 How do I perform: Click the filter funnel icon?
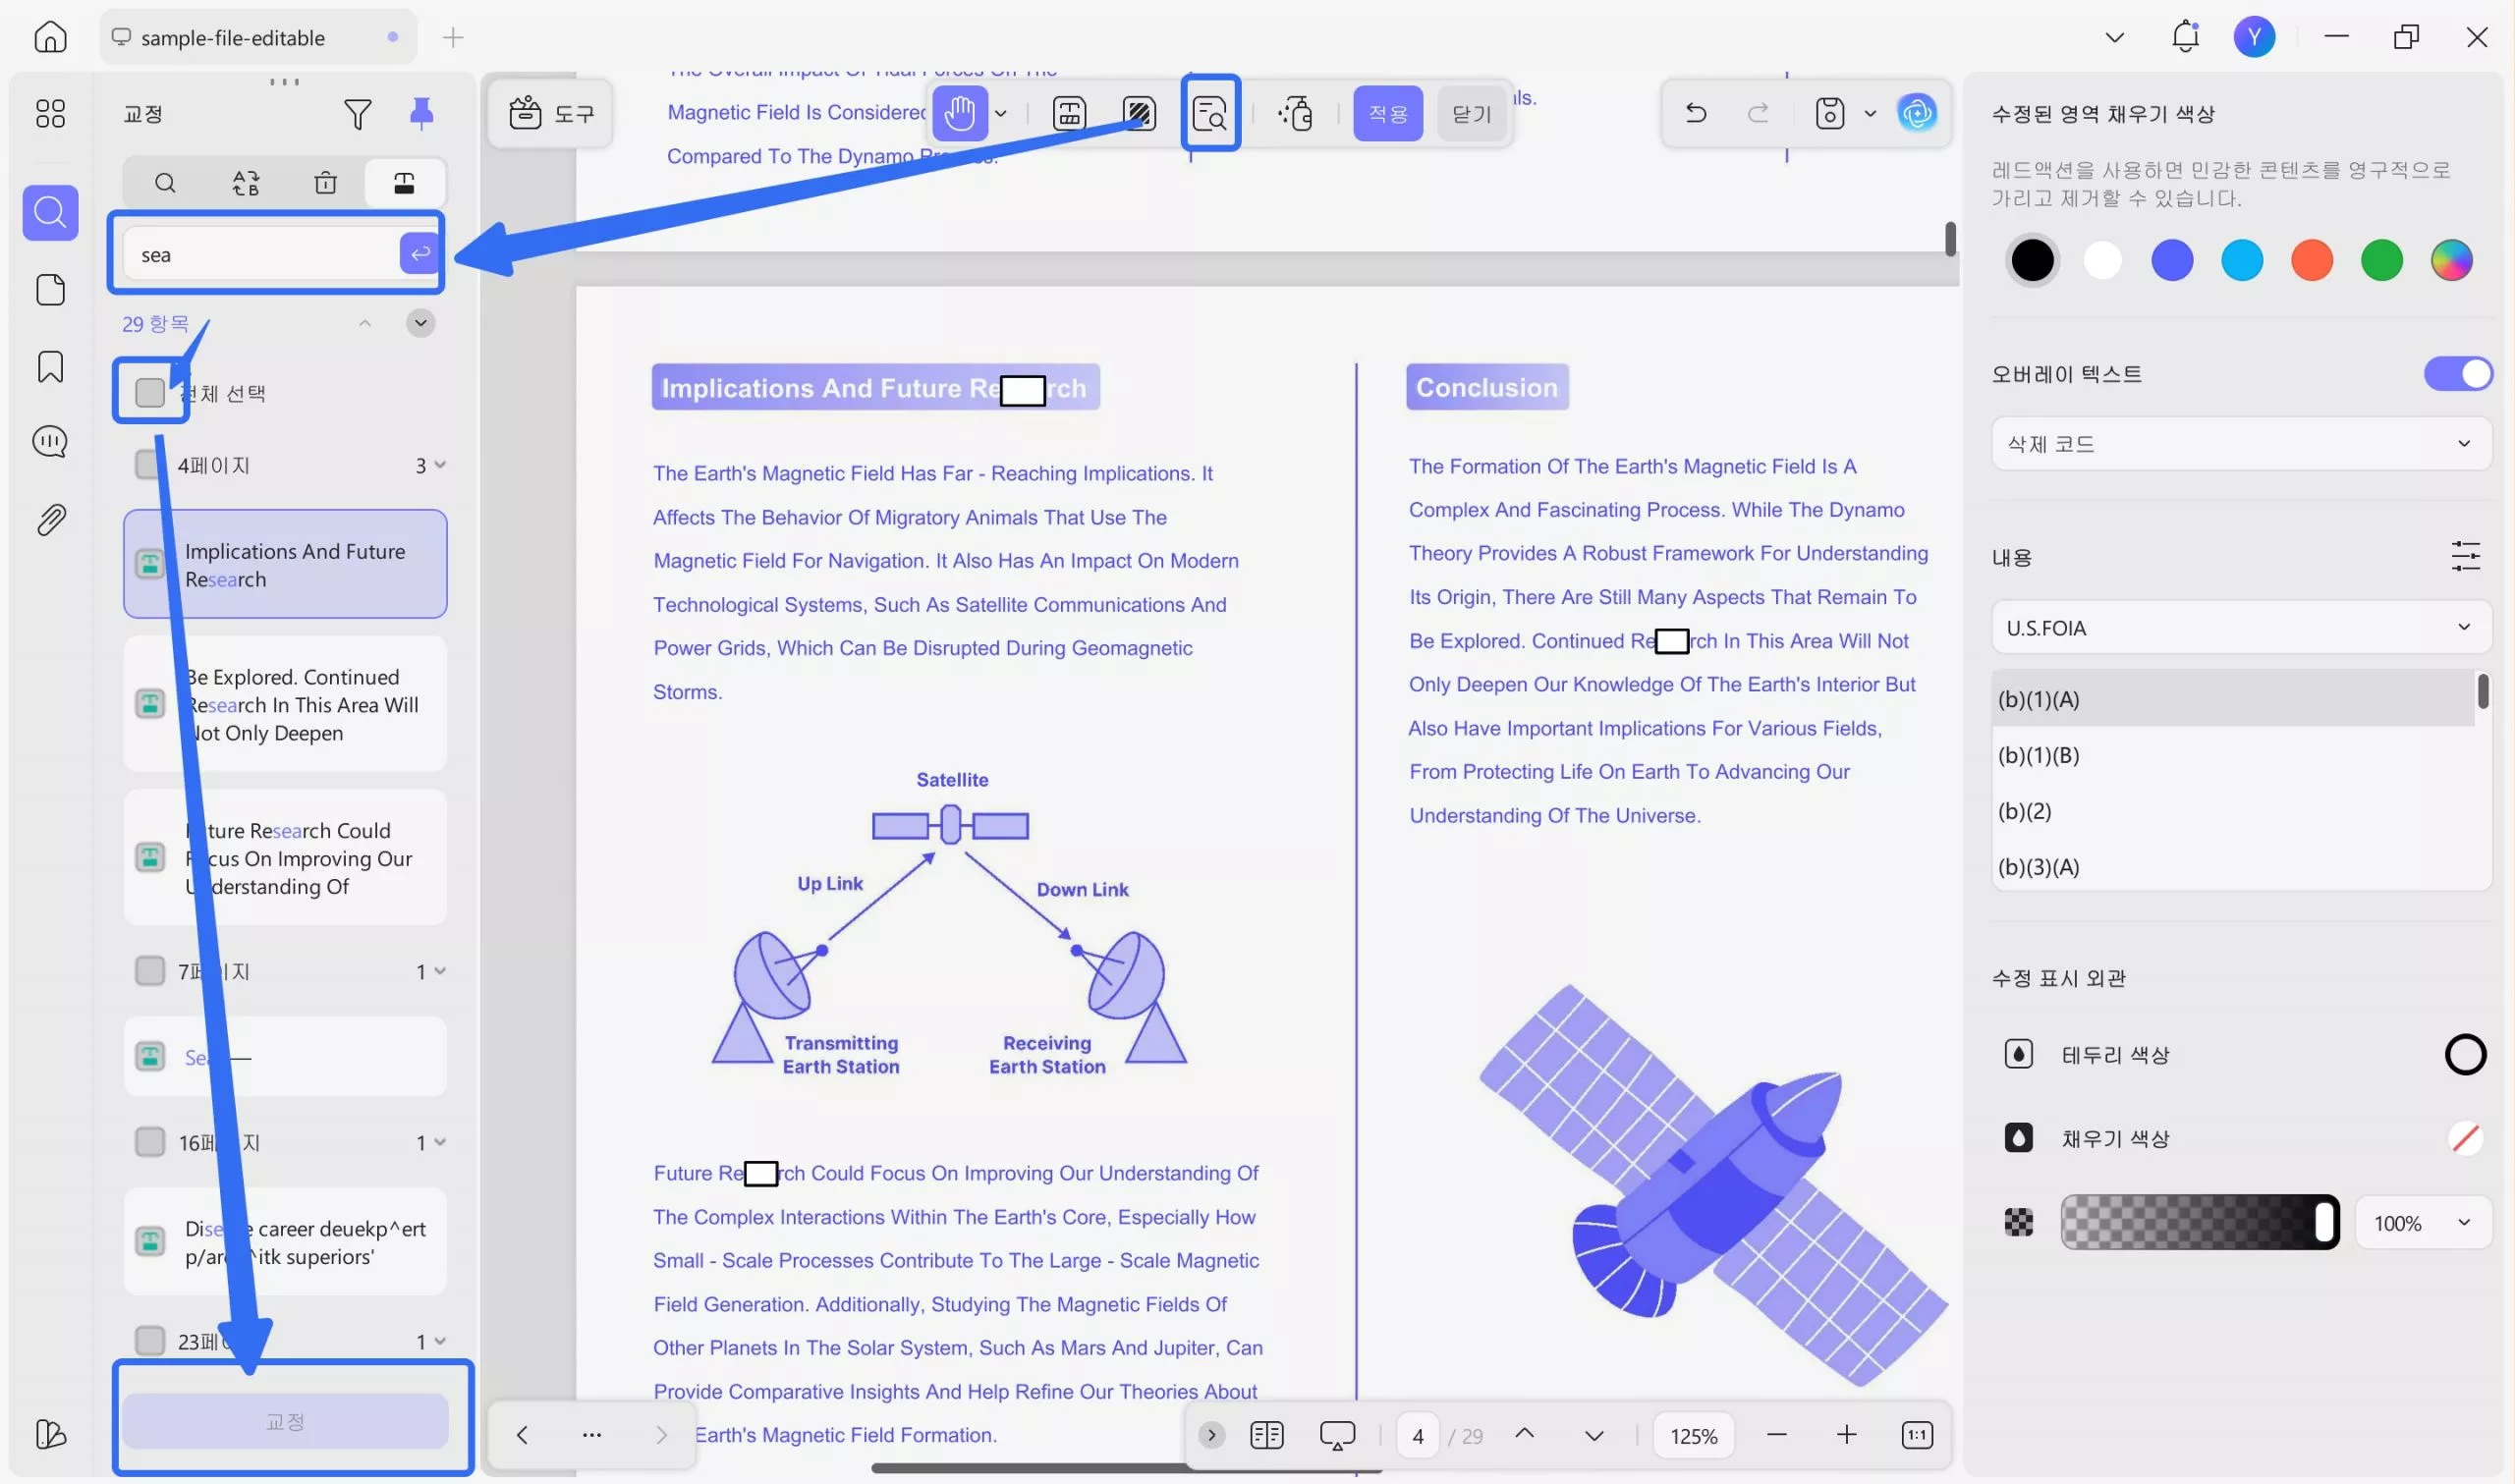point(357,114)
